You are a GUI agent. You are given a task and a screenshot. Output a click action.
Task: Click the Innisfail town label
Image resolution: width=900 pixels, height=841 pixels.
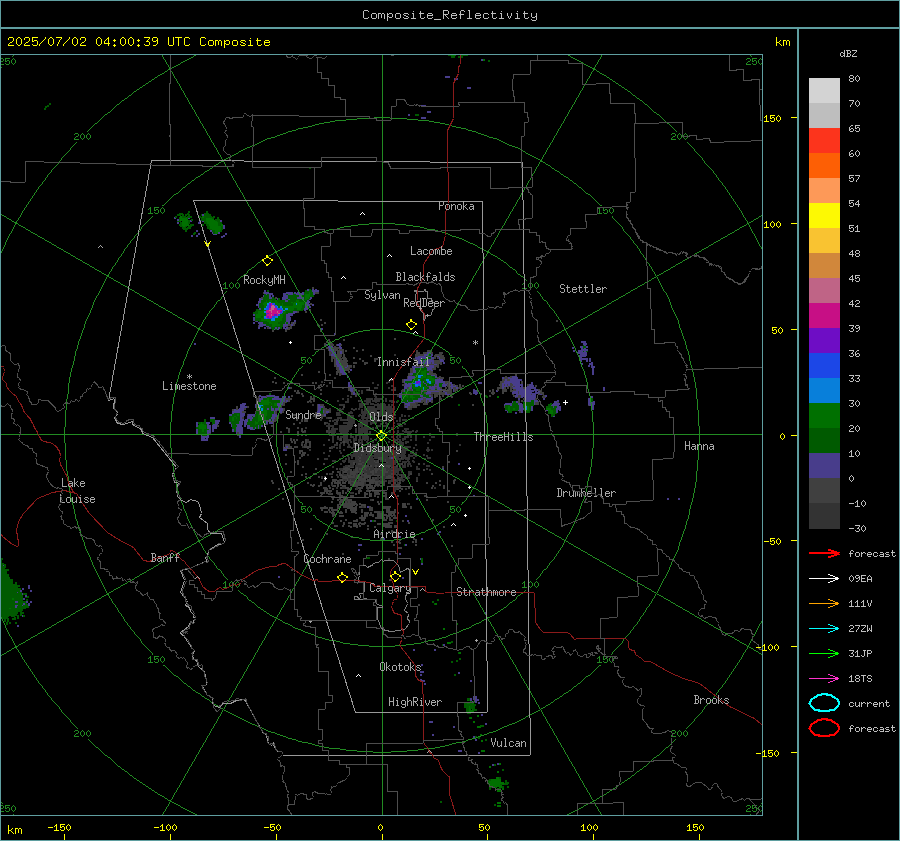[403, 362]
